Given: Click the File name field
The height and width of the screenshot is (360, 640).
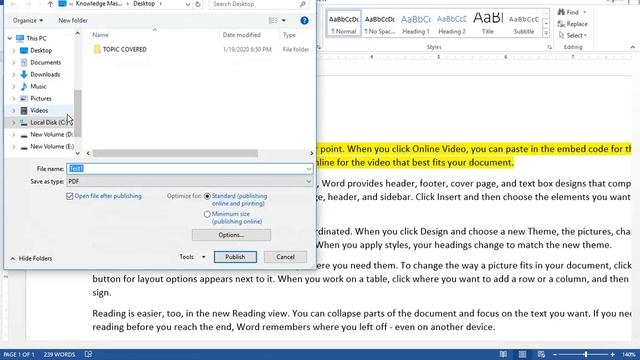Looking at the screenshot, I should (x=189, y=169).
